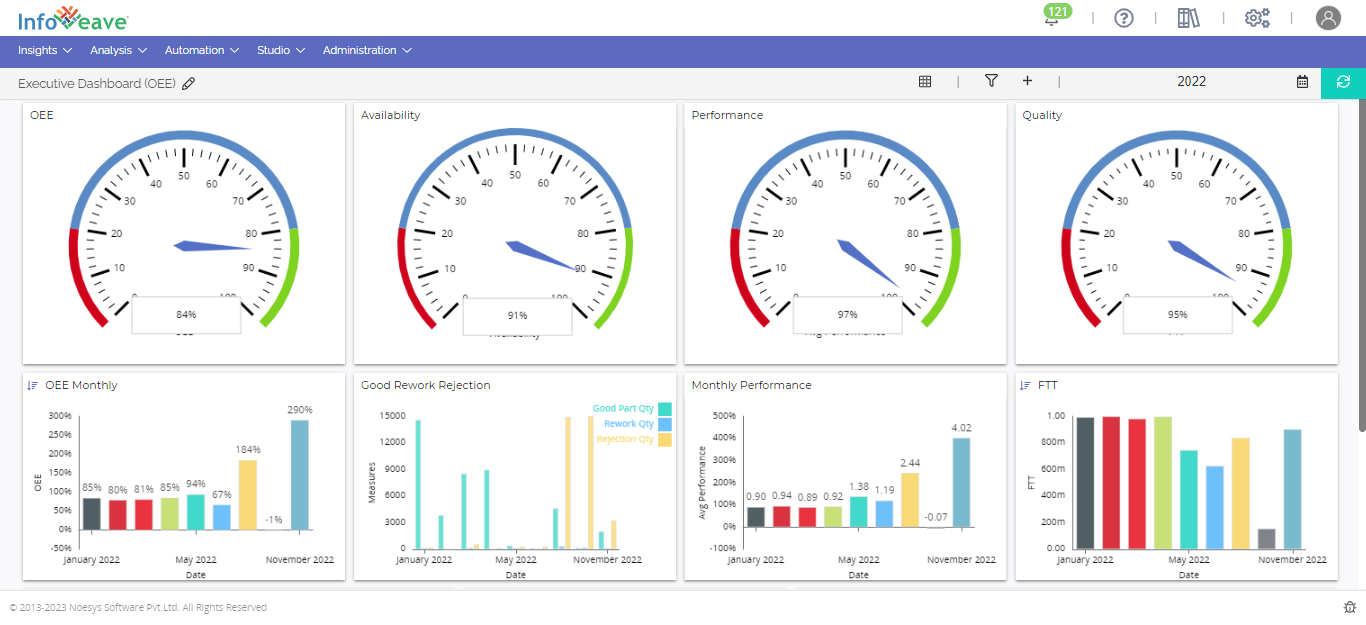Image resolution: width=1366 pixels, height=625 pixels.
Task: Click the sort icon on OEE Monthly
Action: pyautogui.click(x=33, y=385)
